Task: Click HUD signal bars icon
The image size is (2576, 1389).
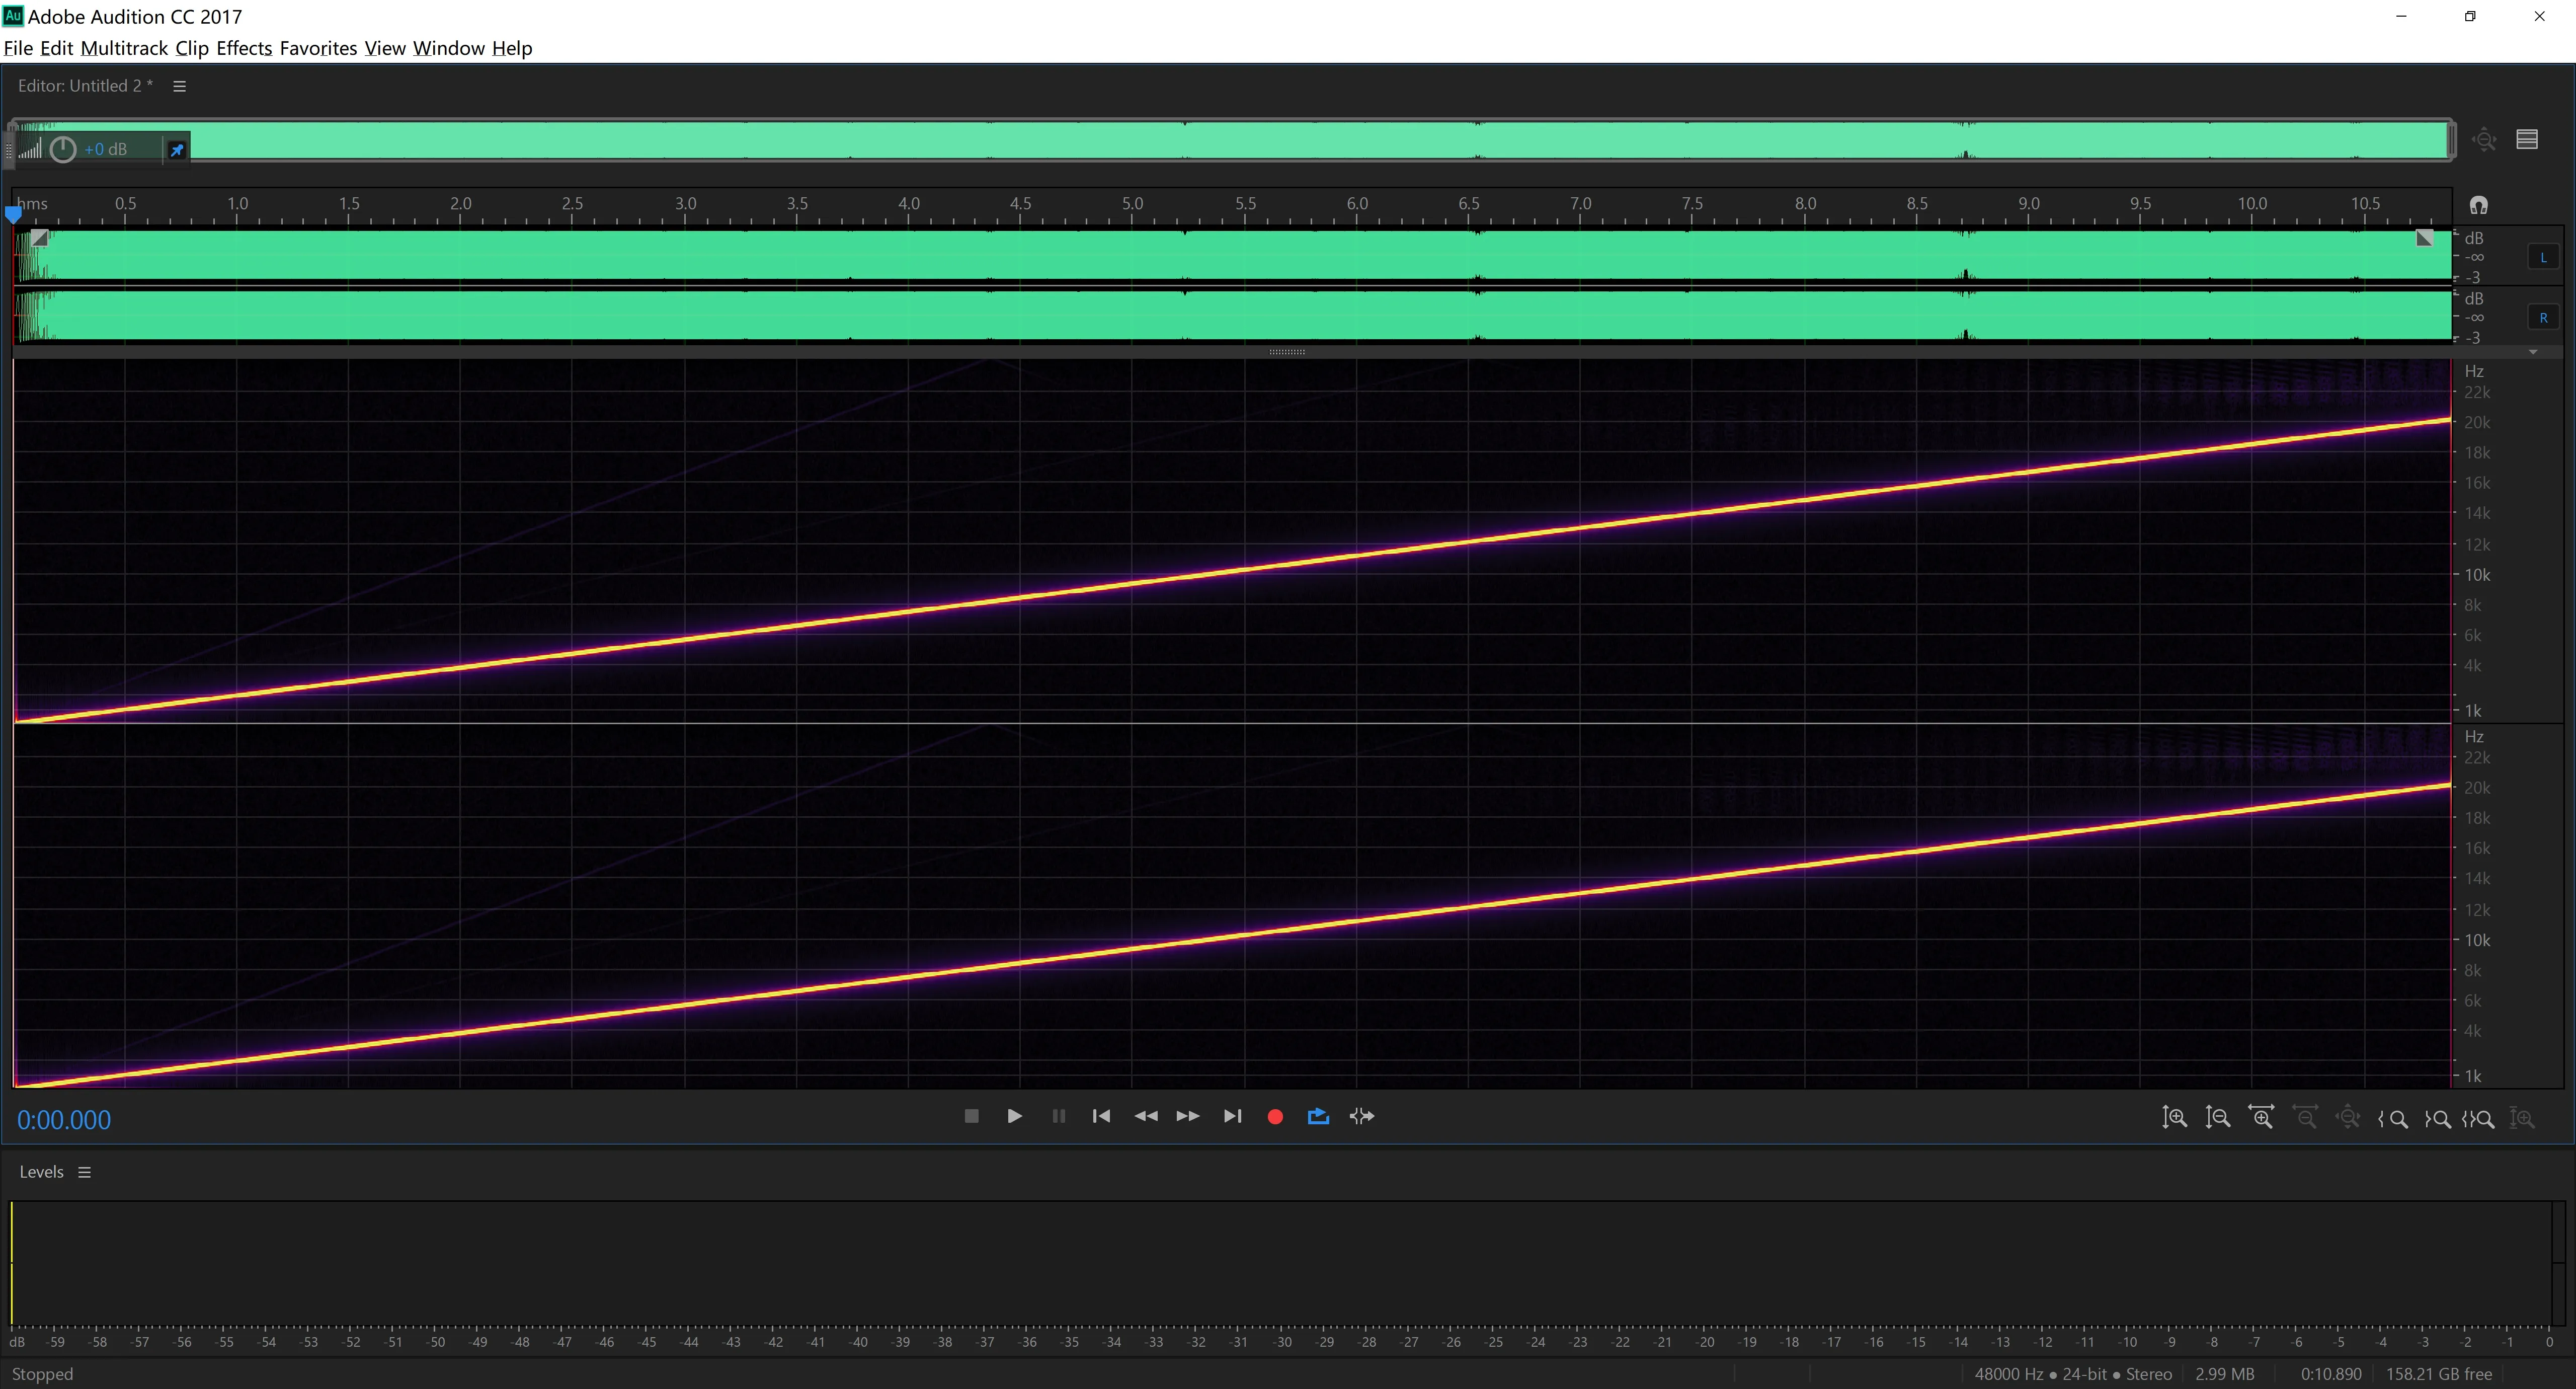Action: [30, 149]
